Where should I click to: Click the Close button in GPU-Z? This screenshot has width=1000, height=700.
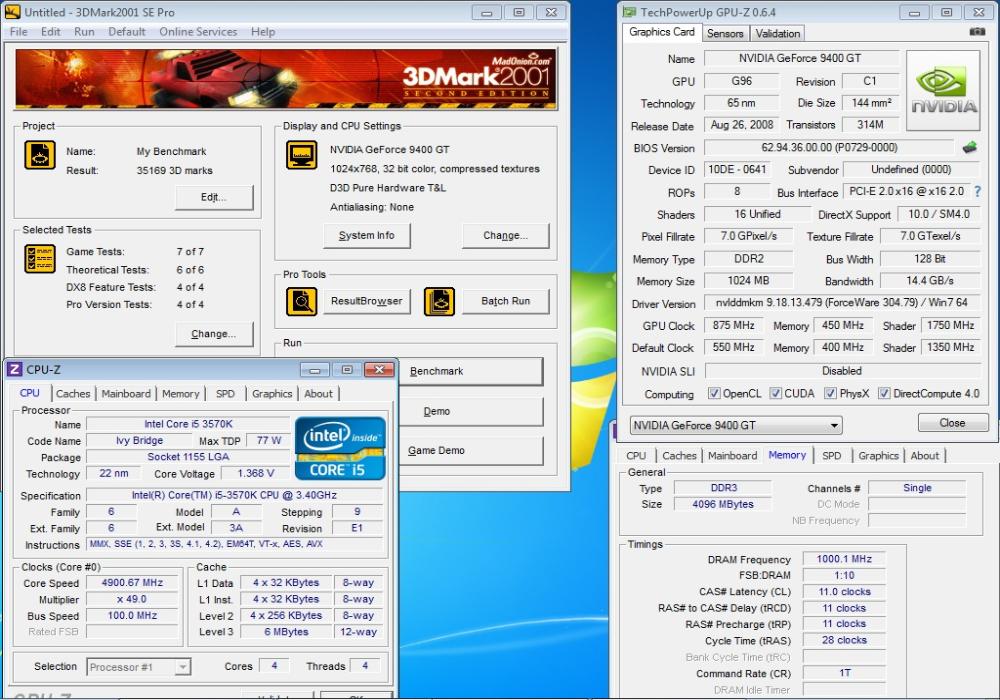[x=953, y=423]
